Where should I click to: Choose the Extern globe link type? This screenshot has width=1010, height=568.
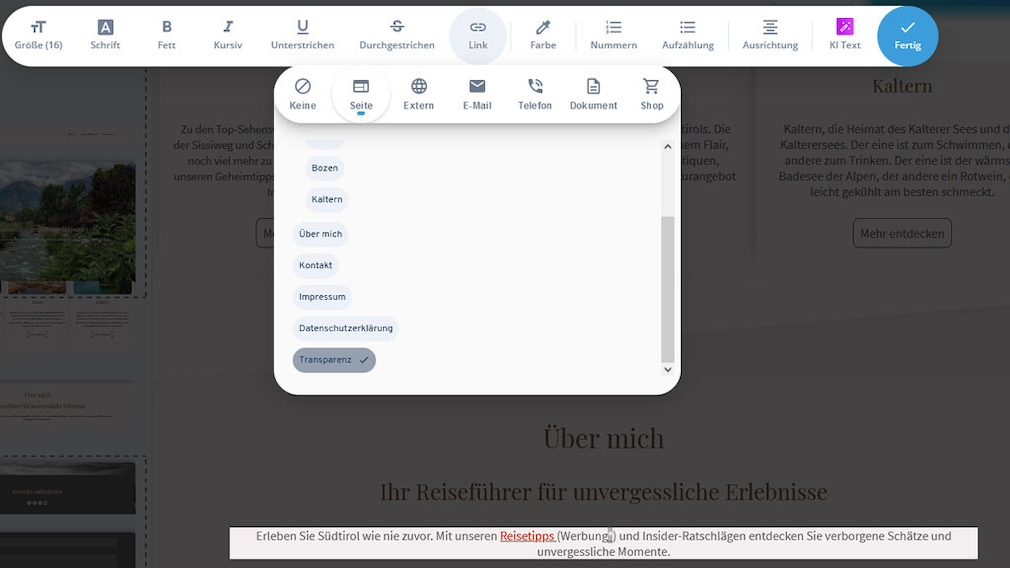tap(418, 94)
